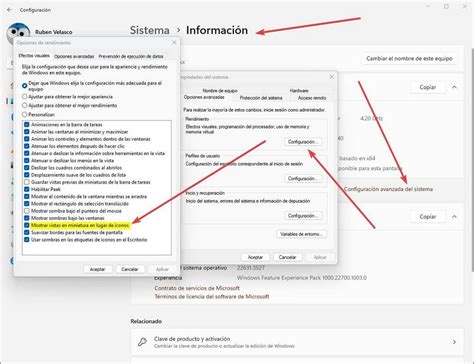Click Cancelar in Opciones de rendimiento

130,269
